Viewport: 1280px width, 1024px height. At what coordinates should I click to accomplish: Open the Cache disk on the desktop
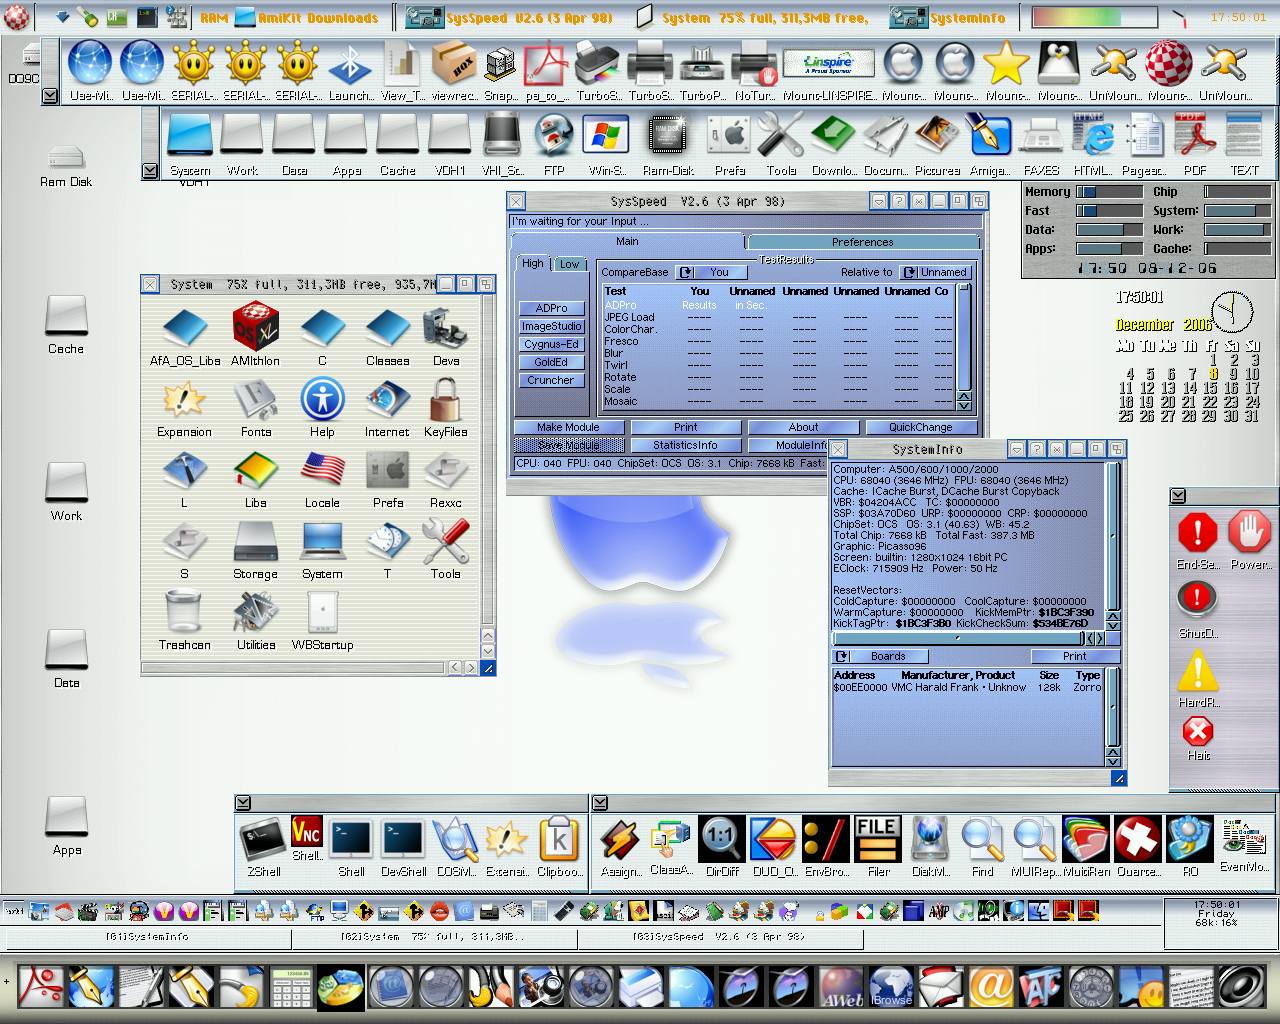coord(66,316)
